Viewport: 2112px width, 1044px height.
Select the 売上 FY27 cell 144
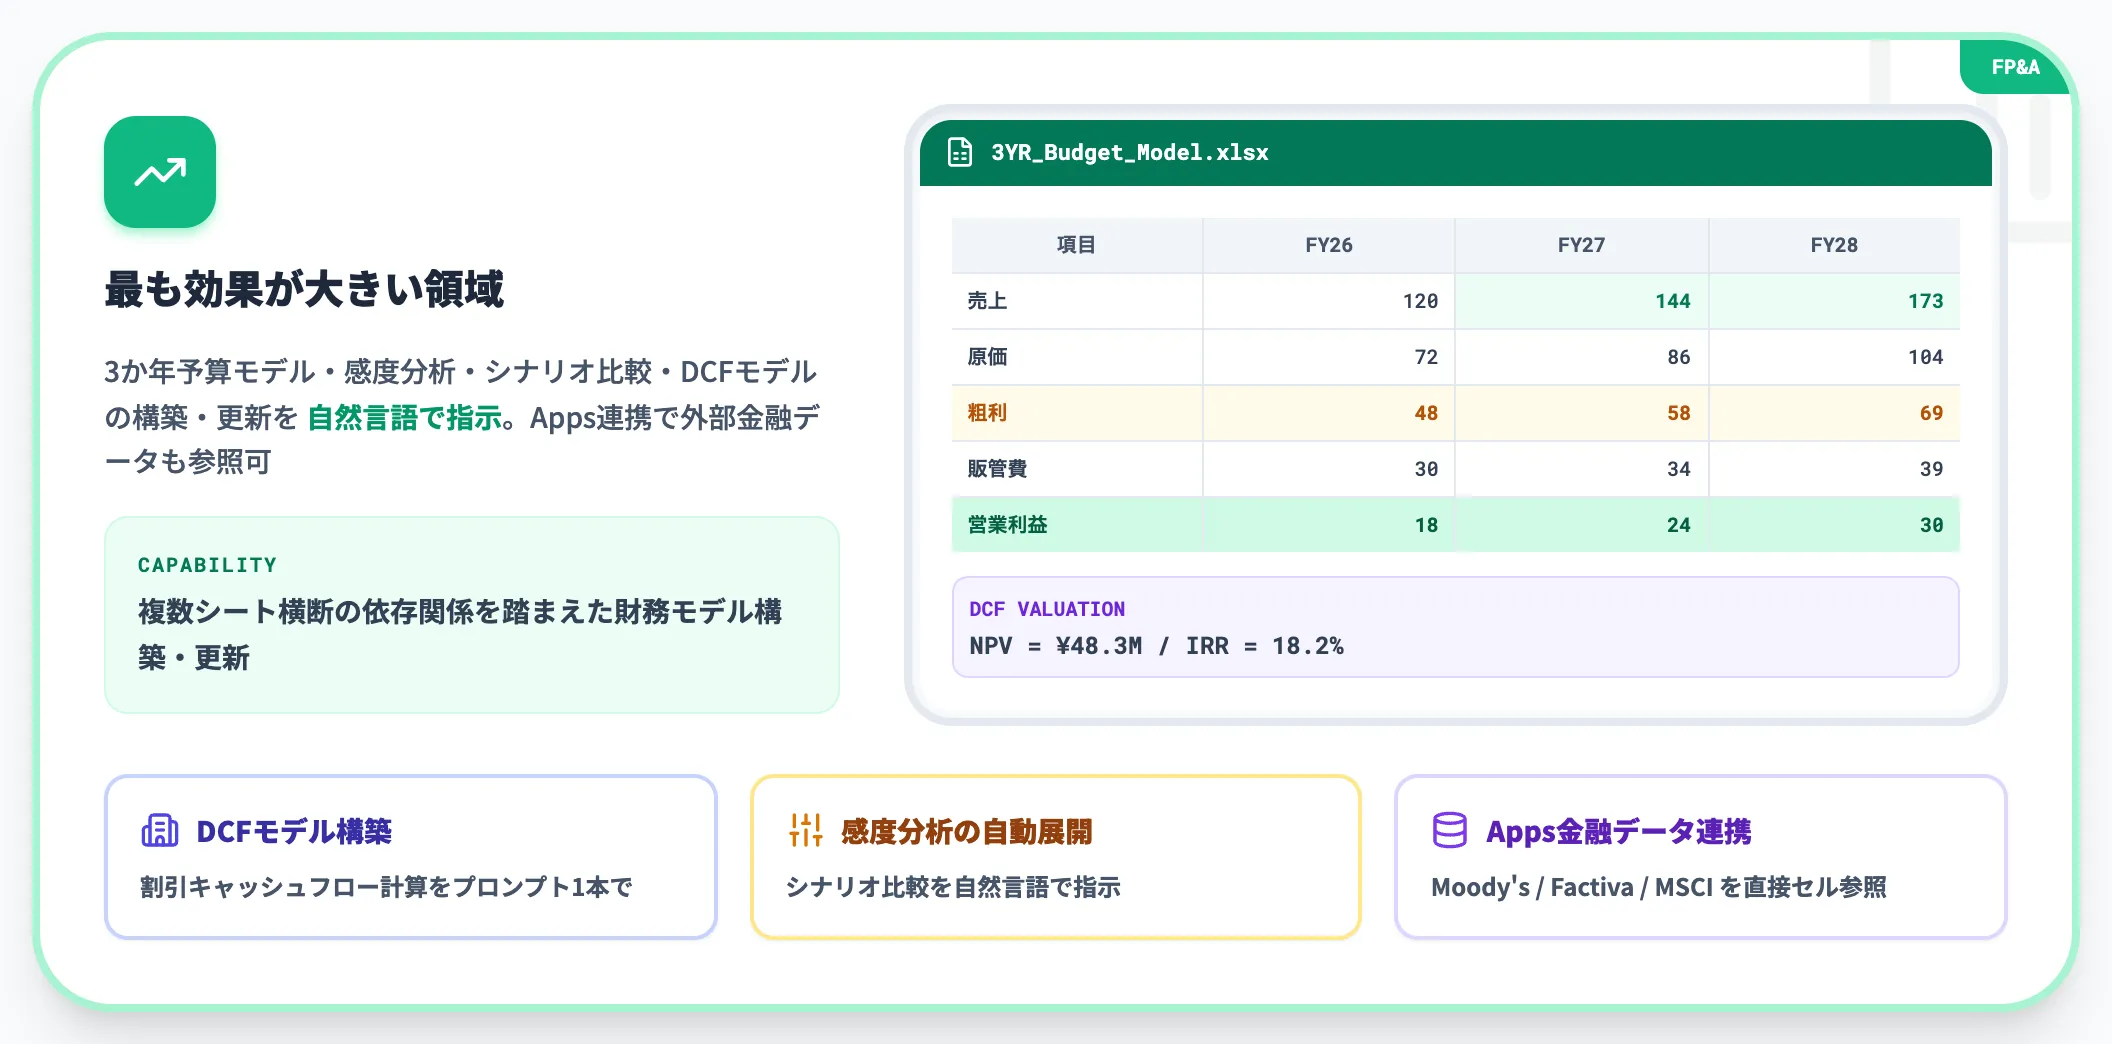click(1582, 301)
